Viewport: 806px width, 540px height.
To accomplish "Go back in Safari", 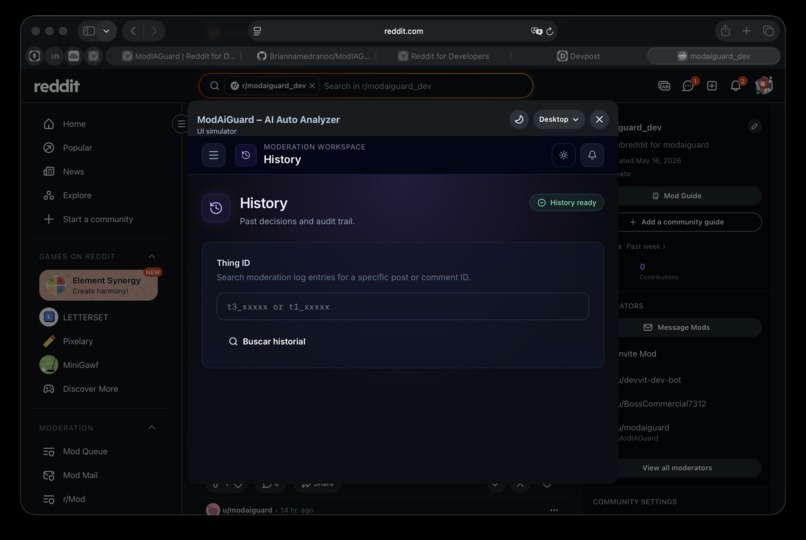I will pyautogui.click(x=133, y=31).
